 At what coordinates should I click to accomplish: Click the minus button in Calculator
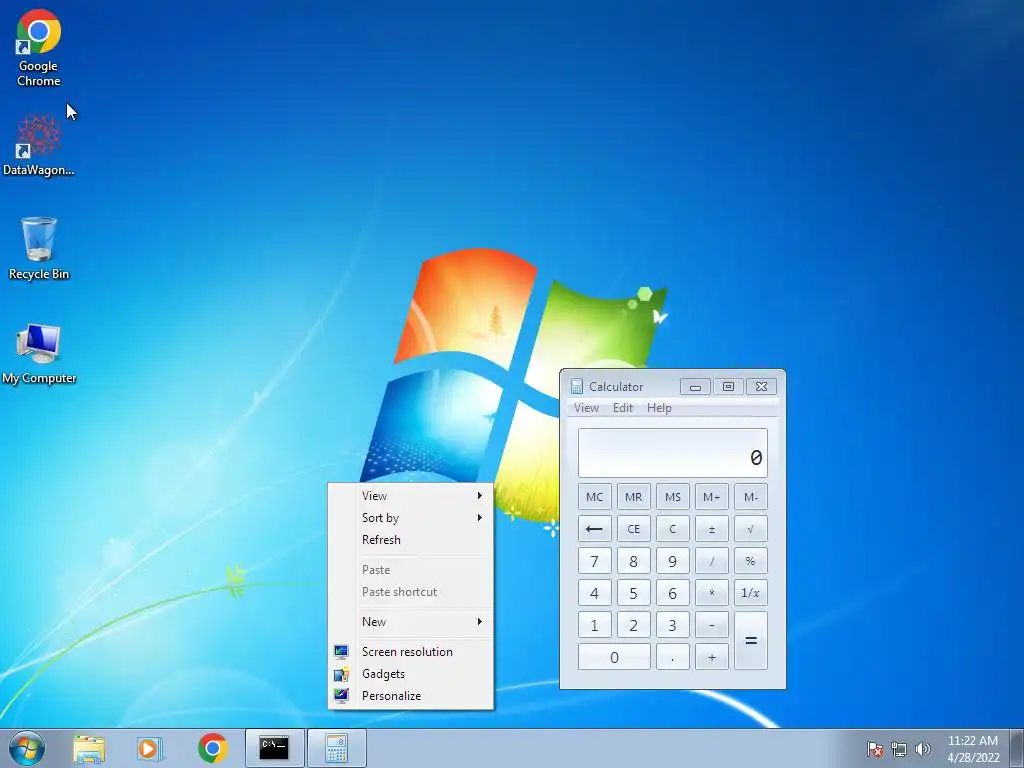click(712, 625)
